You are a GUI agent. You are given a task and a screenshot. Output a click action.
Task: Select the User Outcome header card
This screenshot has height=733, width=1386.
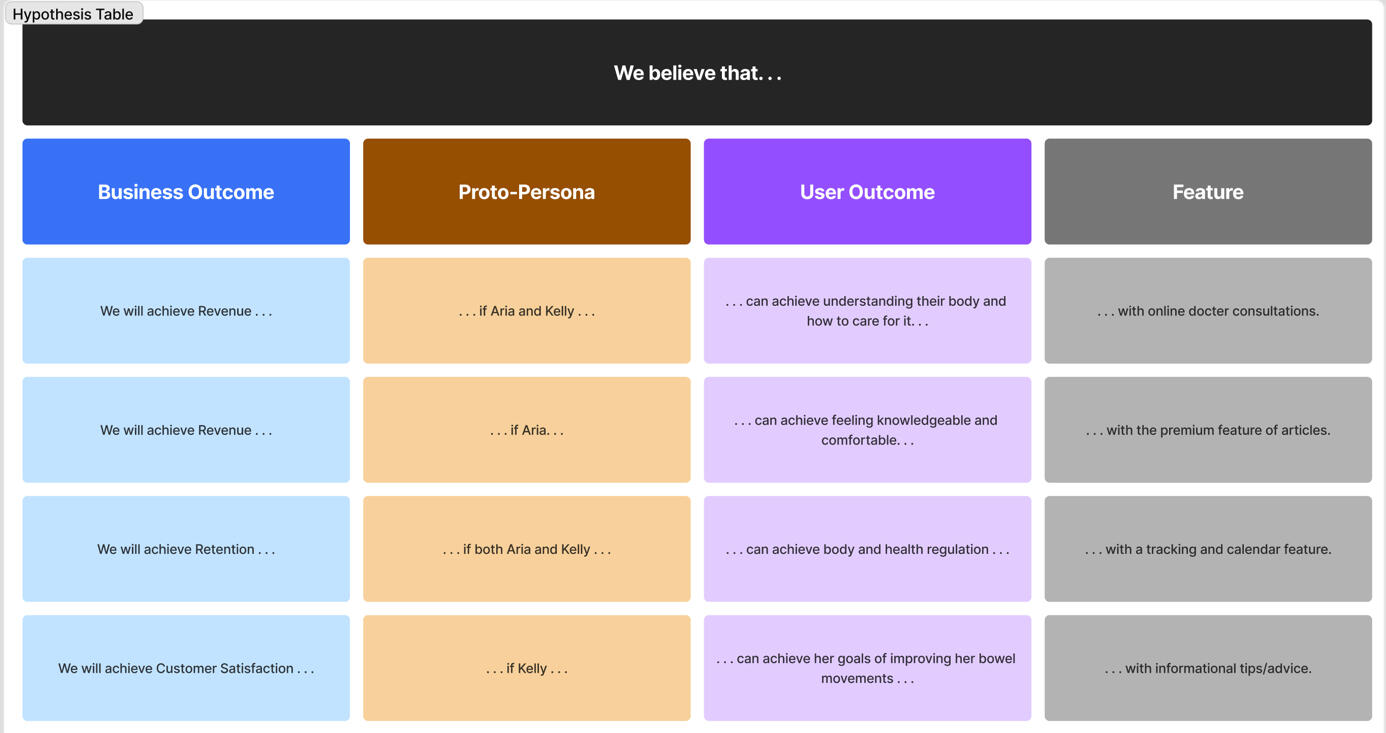click(867, 192)
